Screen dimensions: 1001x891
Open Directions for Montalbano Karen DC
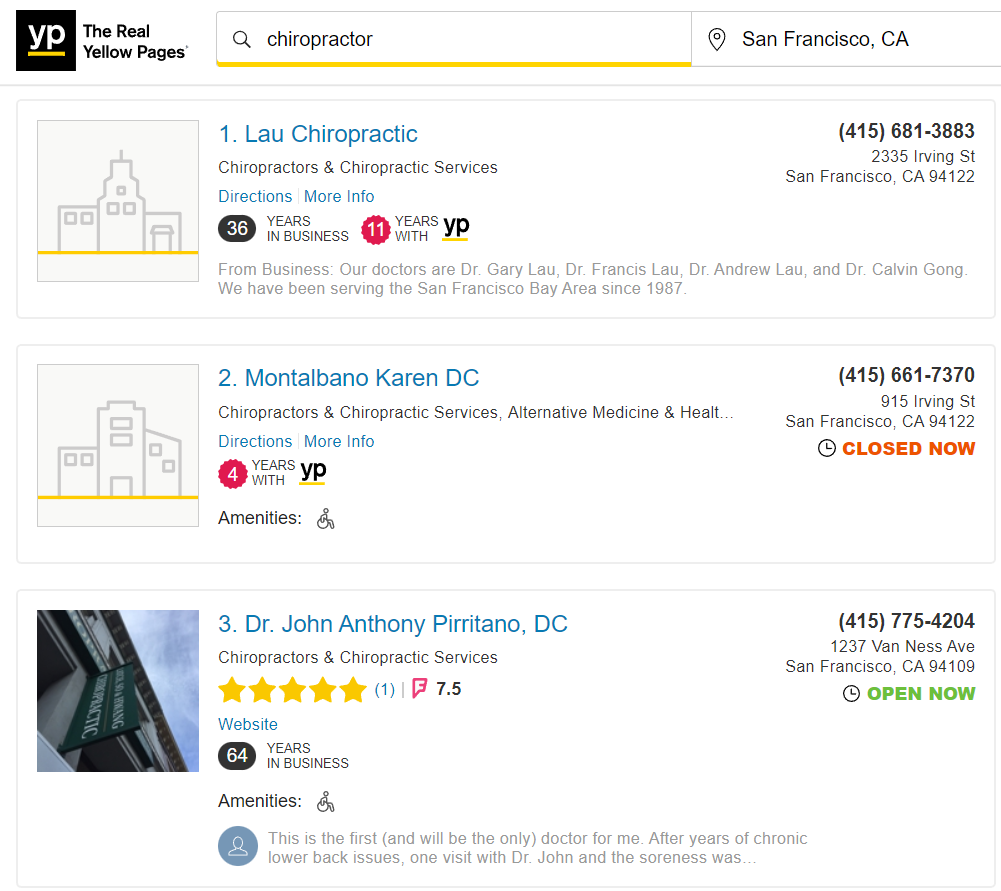coord(255,442)
